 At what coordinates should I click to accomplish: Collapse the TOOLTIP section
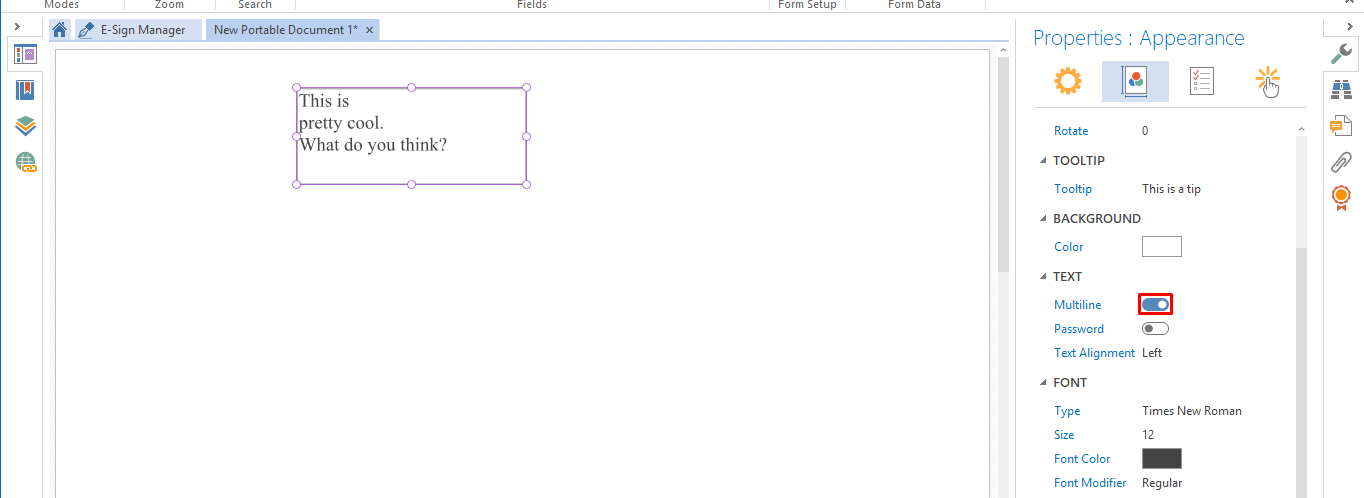(x=1044, y=161)
